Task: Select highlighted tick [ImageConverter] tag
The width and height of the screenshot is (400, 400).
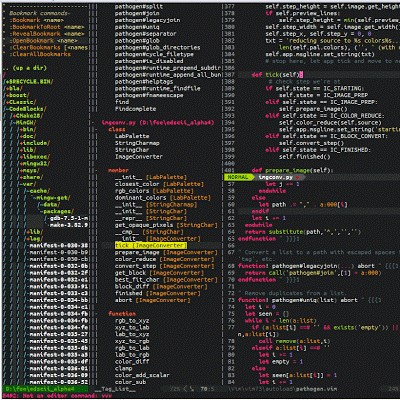Action: (151, 246)
